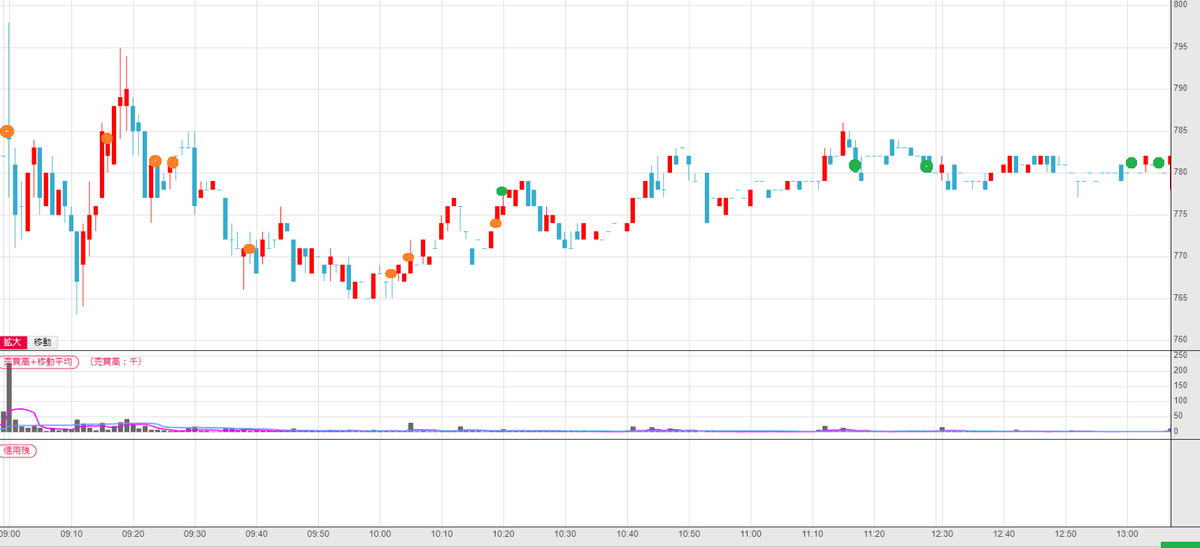
Task: Click the 10:20 time axis label
Action: pyautogui.click(x=504, y=534)
